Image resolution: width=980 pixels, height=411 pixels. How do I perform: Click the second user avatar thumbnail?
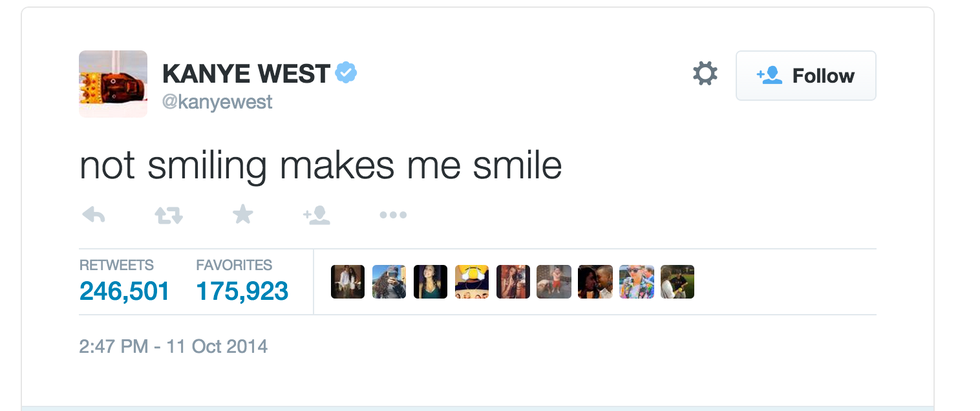[389, 282]
